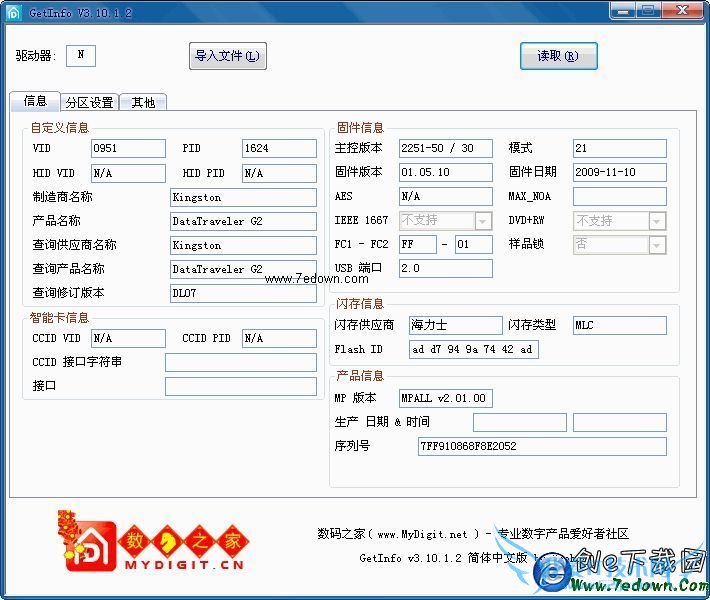Open the 分区设置 tab
The height and width of the screenshot is (600, 710).
(x=89, y=102)
